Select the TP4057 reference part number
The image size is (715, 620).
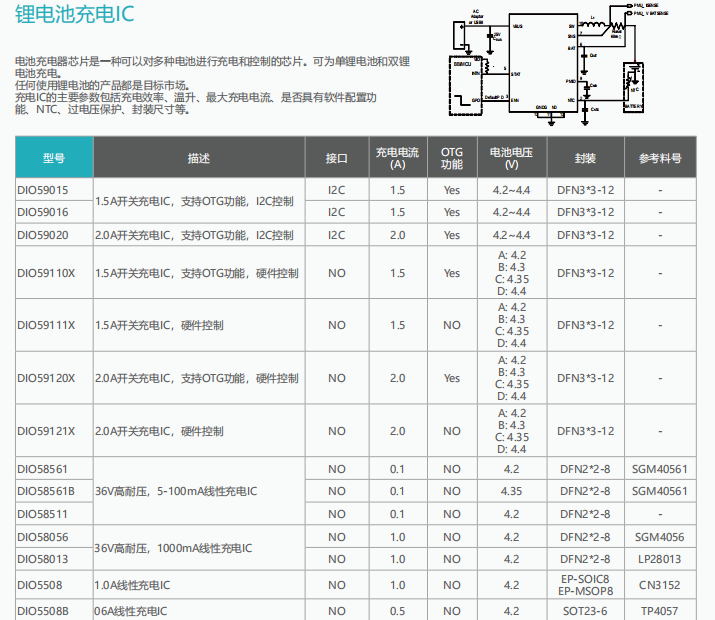[x=660, y=611]
